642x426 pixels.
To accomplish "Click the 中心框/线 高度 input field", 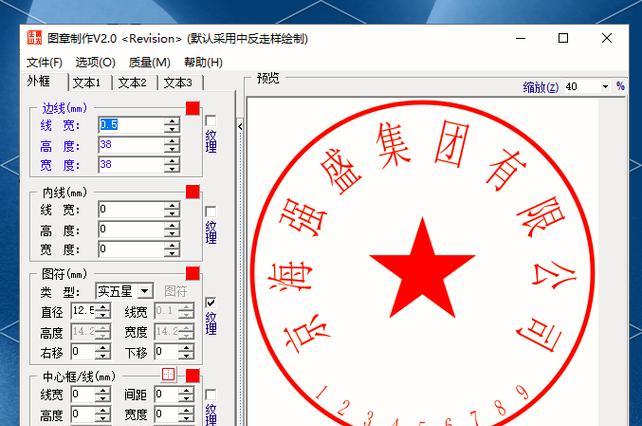I will tap(83, 415).
